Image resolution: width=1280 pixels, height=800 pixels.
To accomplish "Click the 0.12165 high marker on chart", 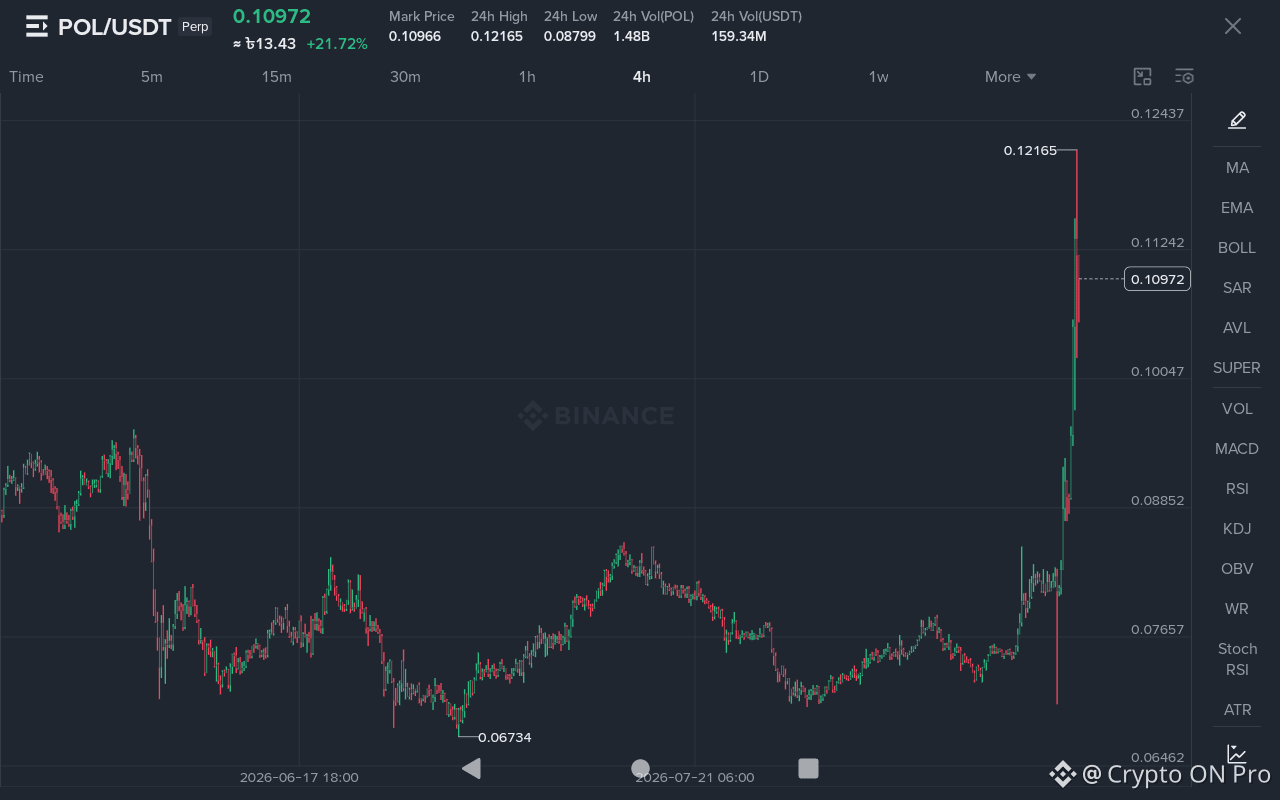I will pyautogui.click(x=1030, y=151).
